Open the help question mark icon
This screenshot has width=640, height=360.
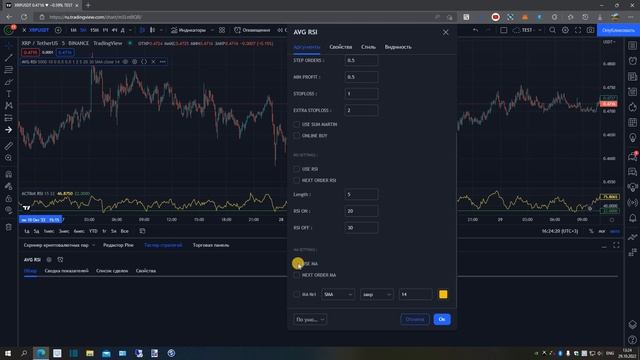[x=633, y=340]
